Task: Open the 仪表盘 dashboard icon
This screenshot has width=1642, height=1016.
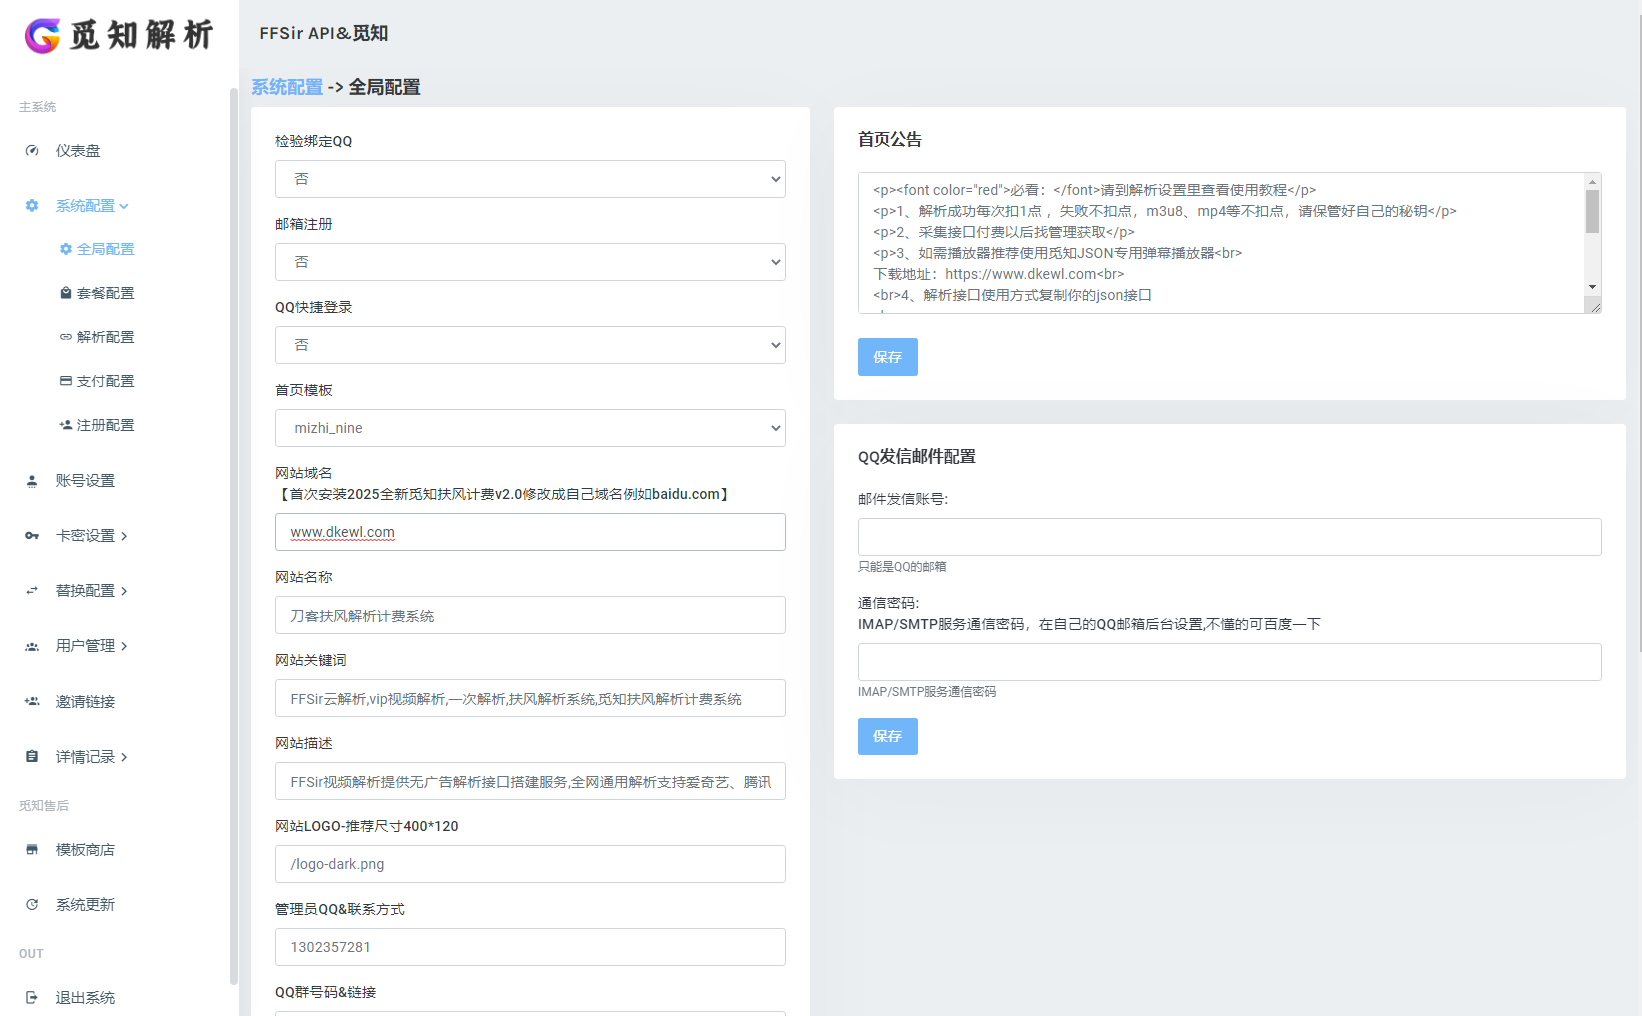Action: [31, 150]
